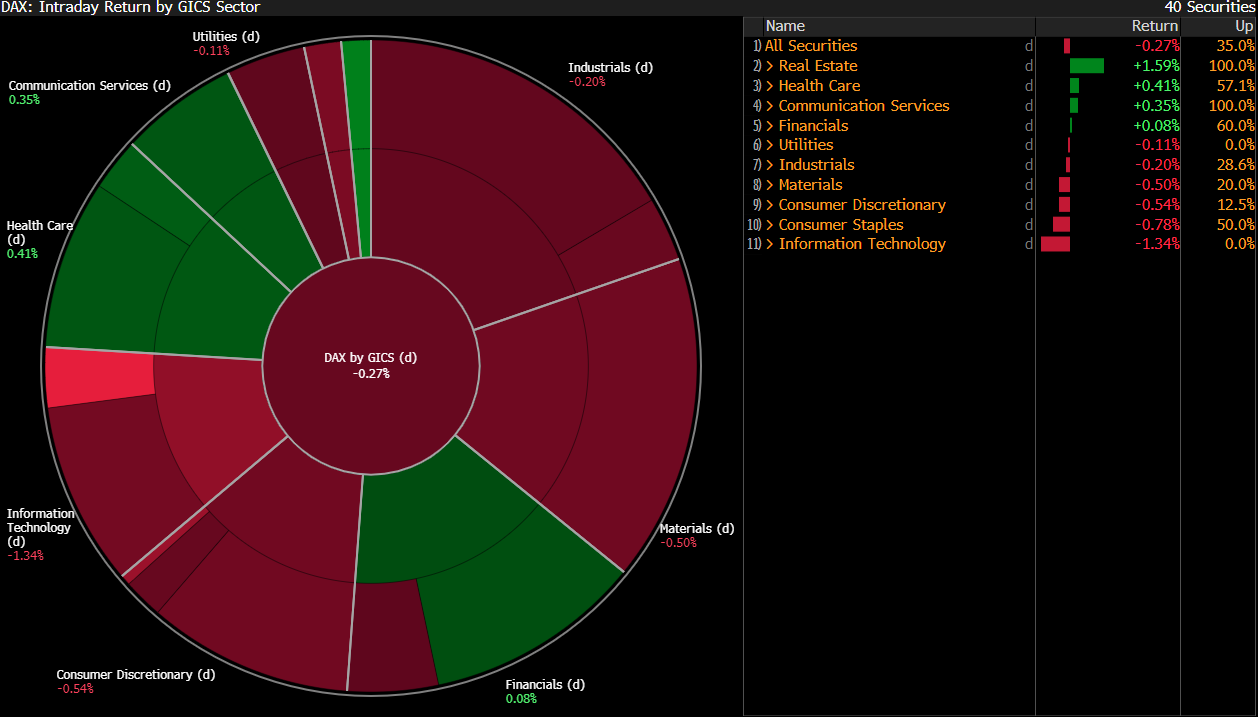This screenshot has height=717, width=1258.
Task: Expand the Consumer Discretionary table row
Action: pyautogui.click(x=770, y=205)
